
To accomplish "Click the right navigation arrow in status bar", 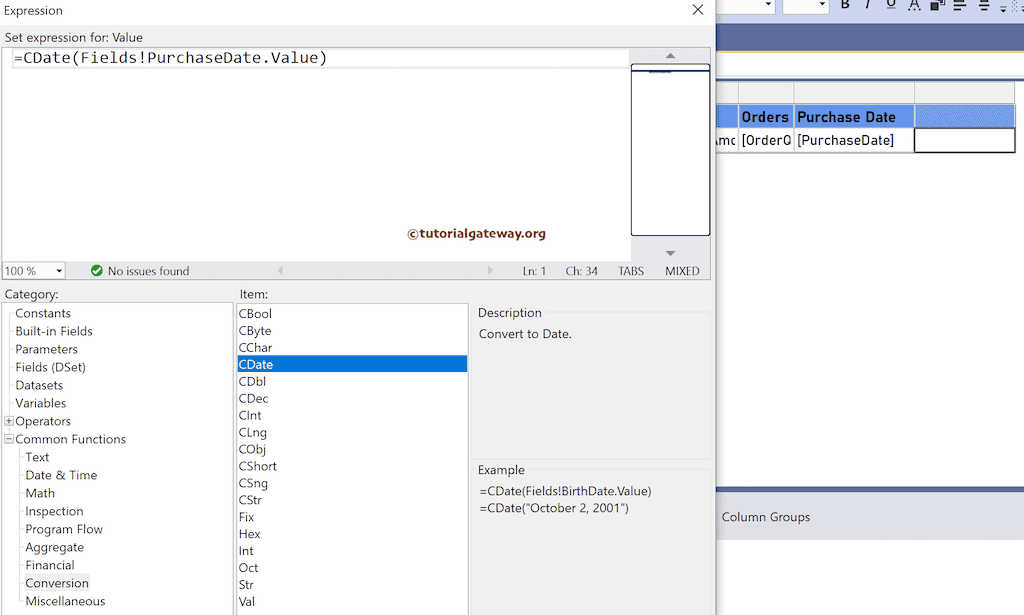I will click(x=490, y=270).
